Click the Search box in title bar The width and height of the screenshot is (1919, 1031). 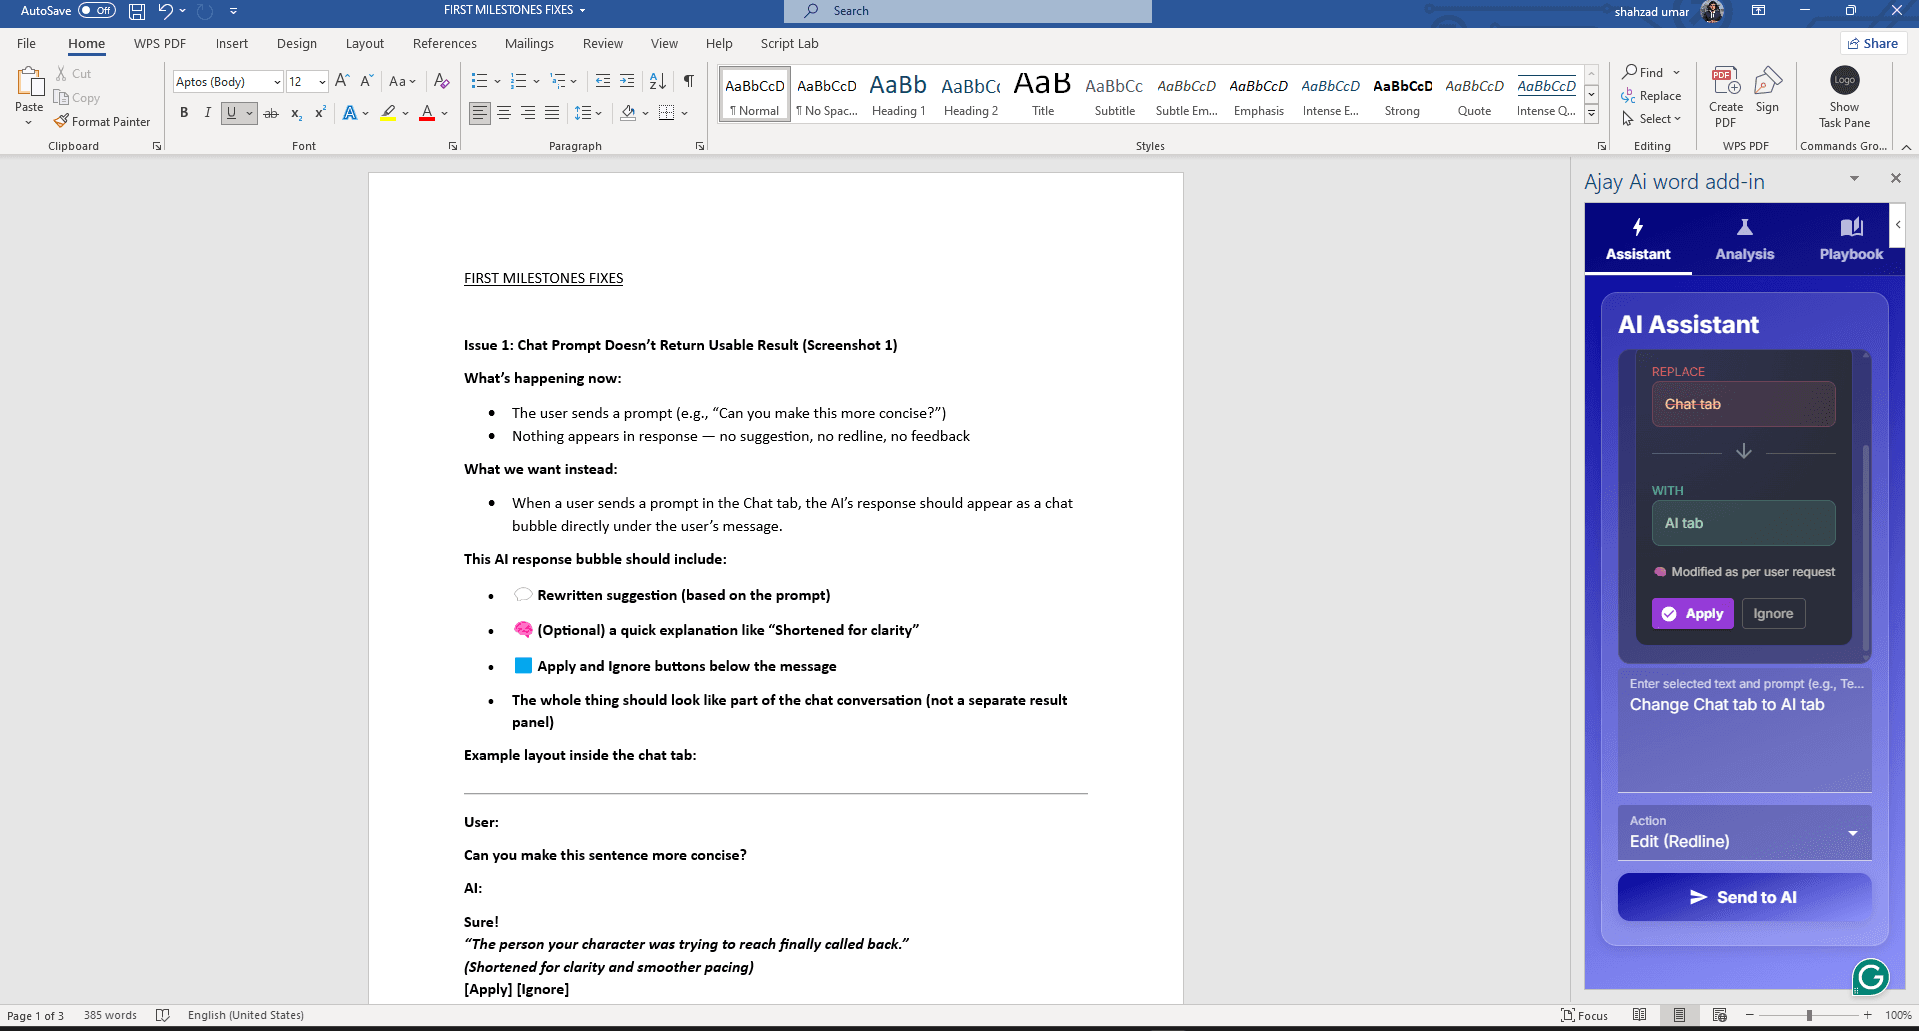click(x=968, y=11)
